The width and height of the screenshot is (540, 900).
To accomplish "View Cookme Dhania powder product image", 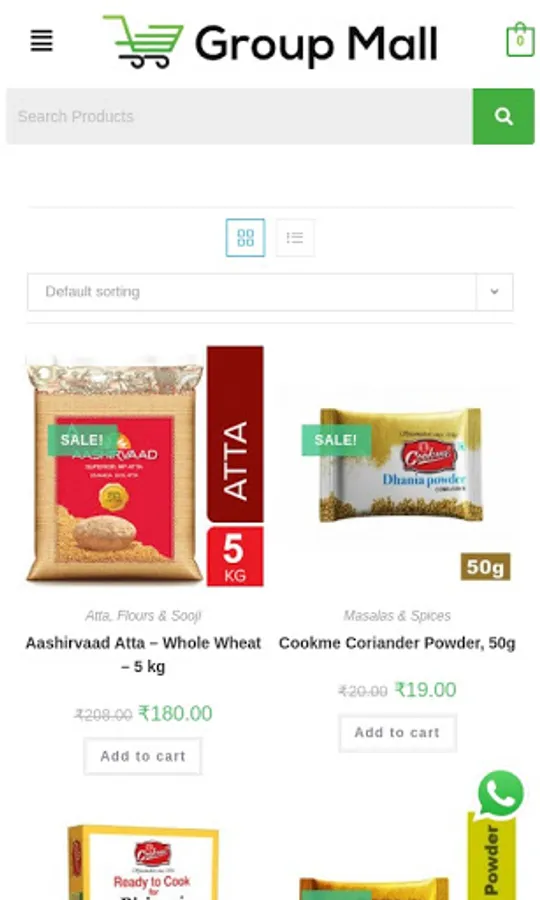I will [397, 466].
